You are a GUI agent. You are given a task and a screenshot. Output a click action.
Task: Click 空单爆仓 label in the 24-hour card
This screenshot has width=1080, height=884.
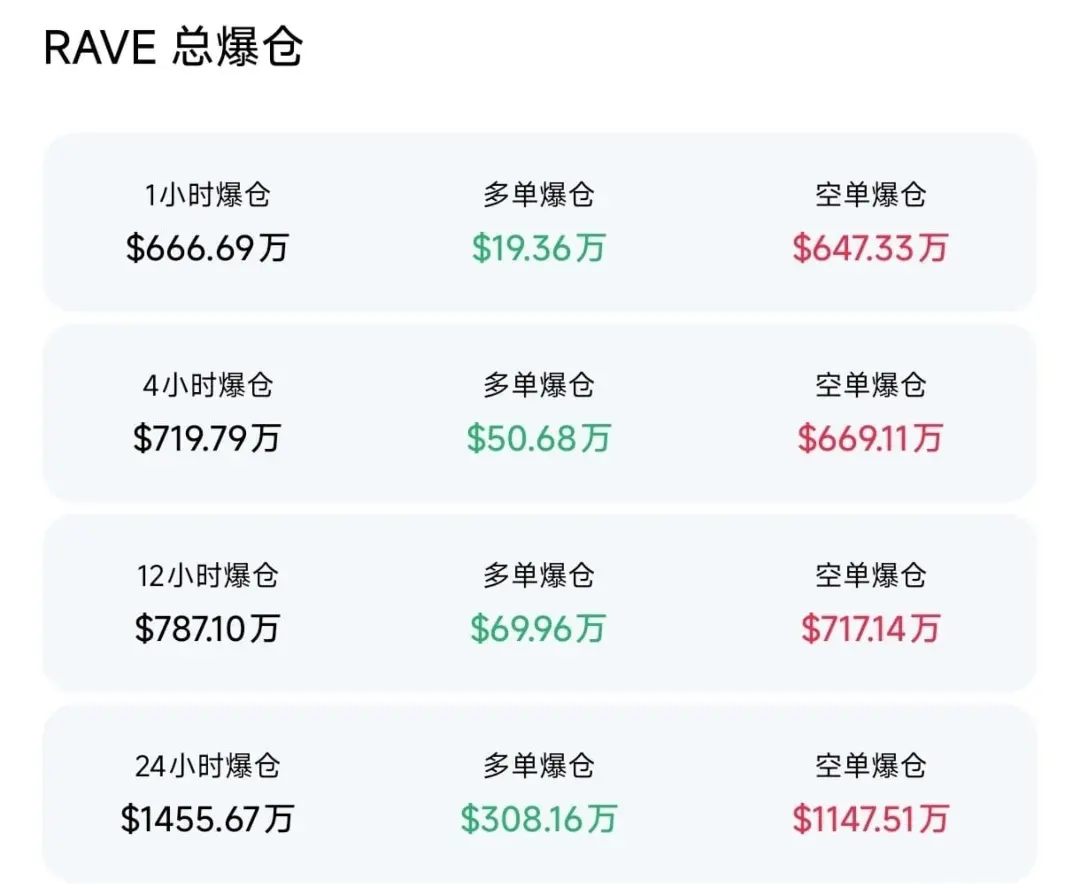870,766
